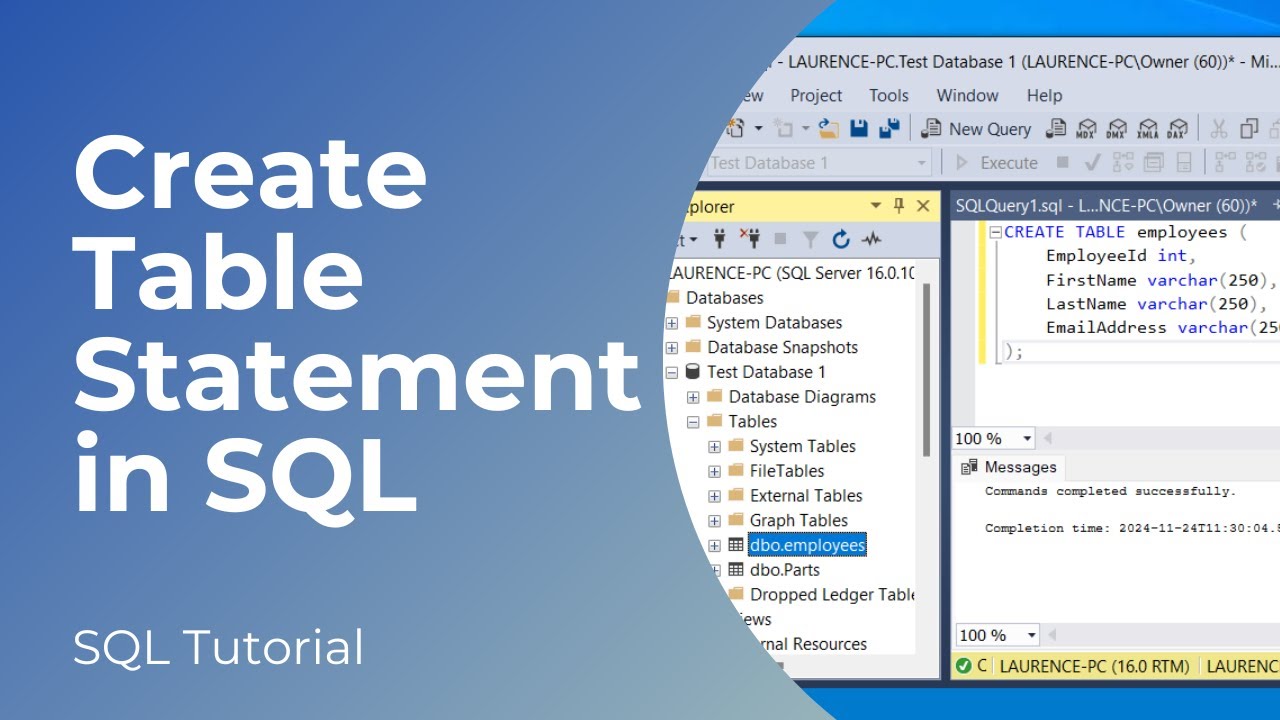Select the LAURENCE-PC server node

(790, 273)
